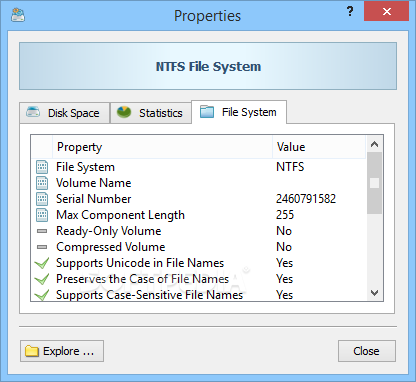Click the value 255
Viewport: 416px width, 382px height.
tap(285, 215)
